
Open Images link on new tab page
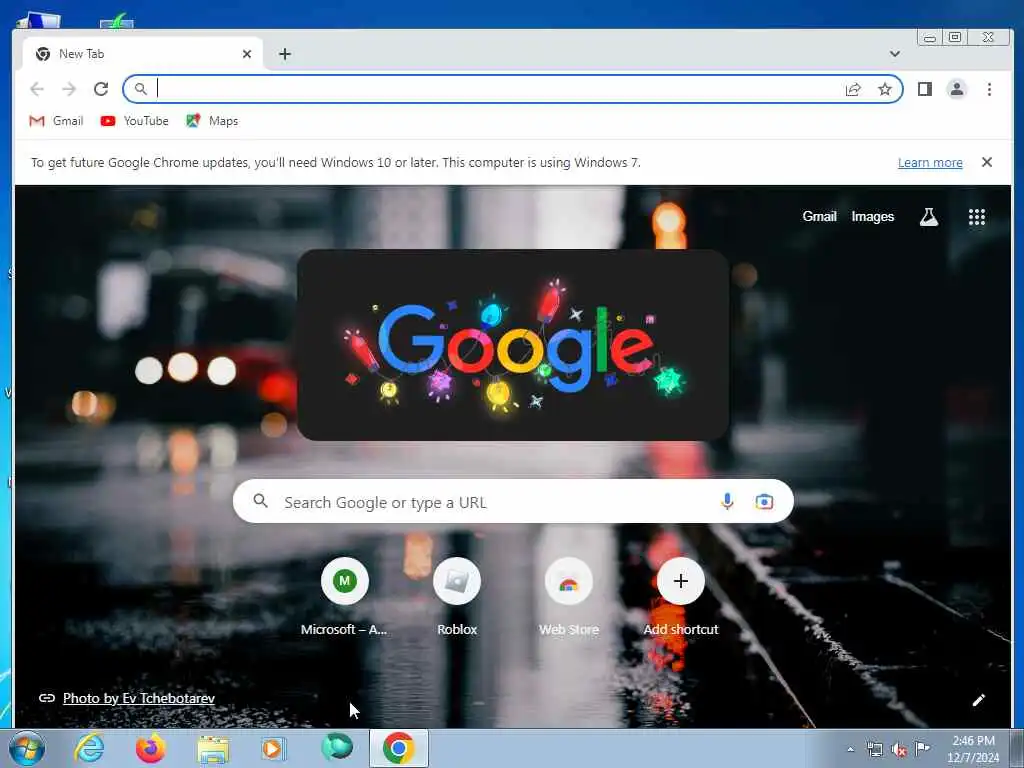pyautogui.click(x=872, y=216)
